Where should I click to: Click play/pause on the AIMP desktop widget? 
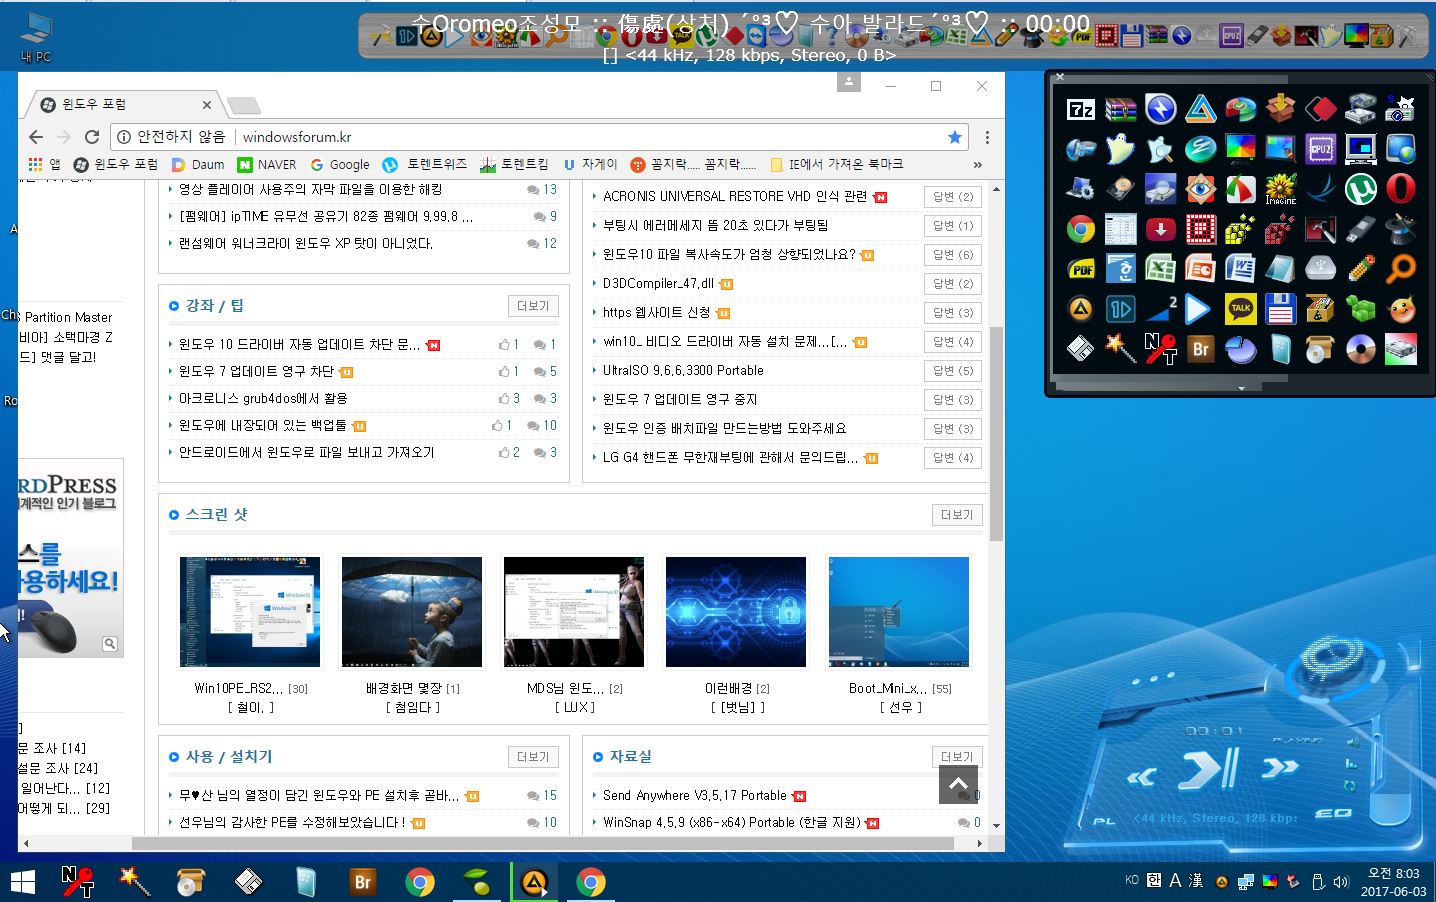click(1209, 768)
